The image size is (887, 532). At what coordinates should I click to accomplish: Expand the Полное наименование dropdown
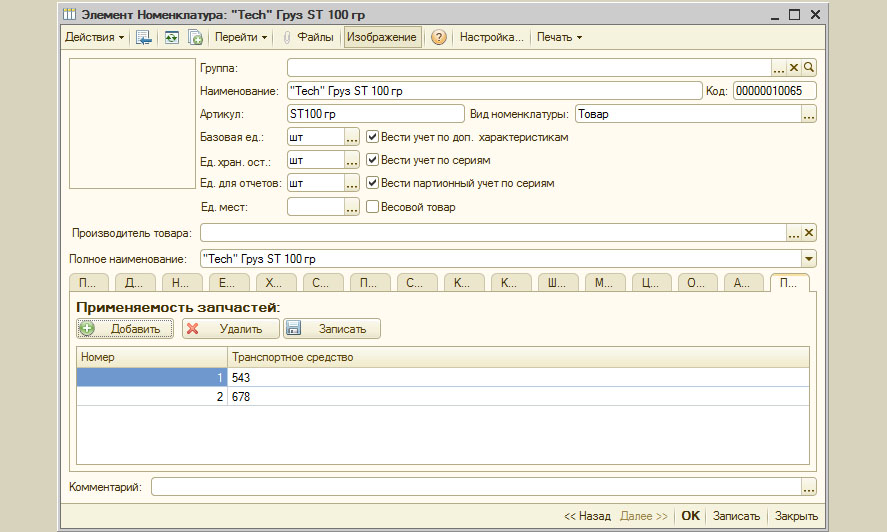coord(809,259)
